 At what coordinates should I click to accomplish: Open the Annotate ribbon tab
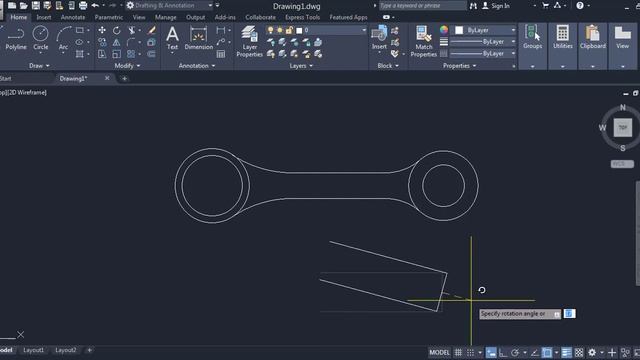(x=73, y=18)
